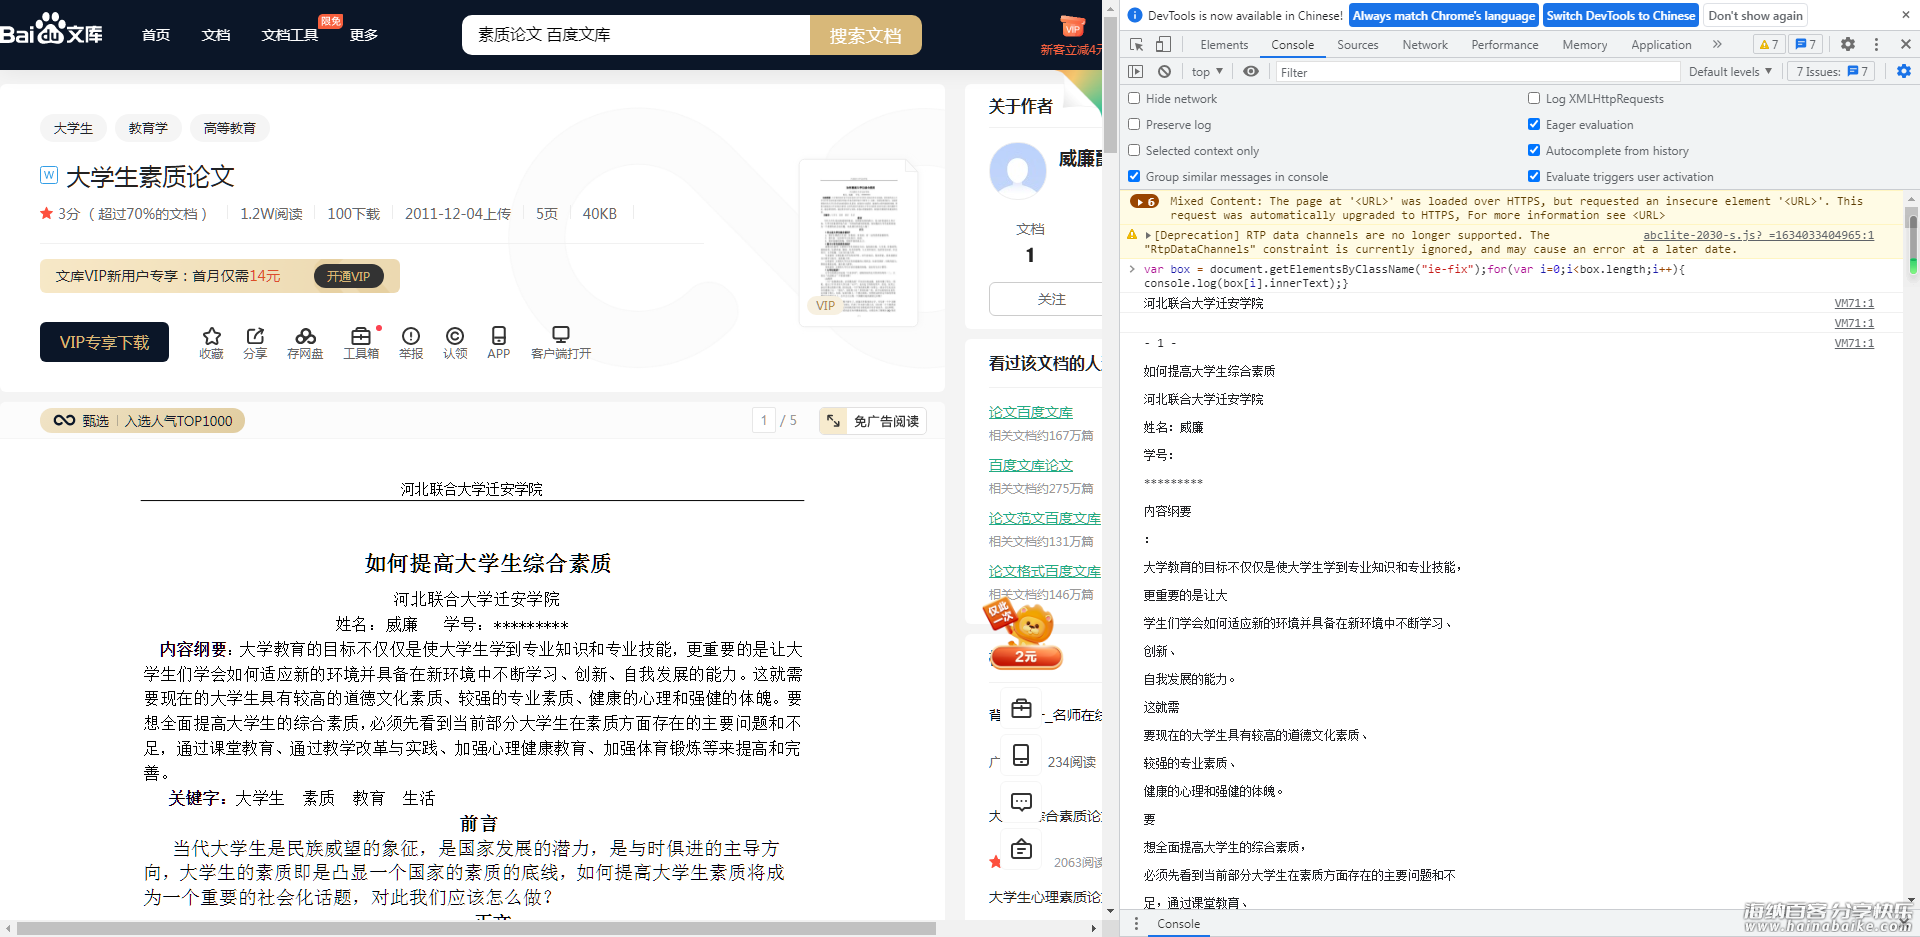Click the APP phone icon
Image resolution: width=1920 pixels, height=937 pixels.
coord(499,336)
